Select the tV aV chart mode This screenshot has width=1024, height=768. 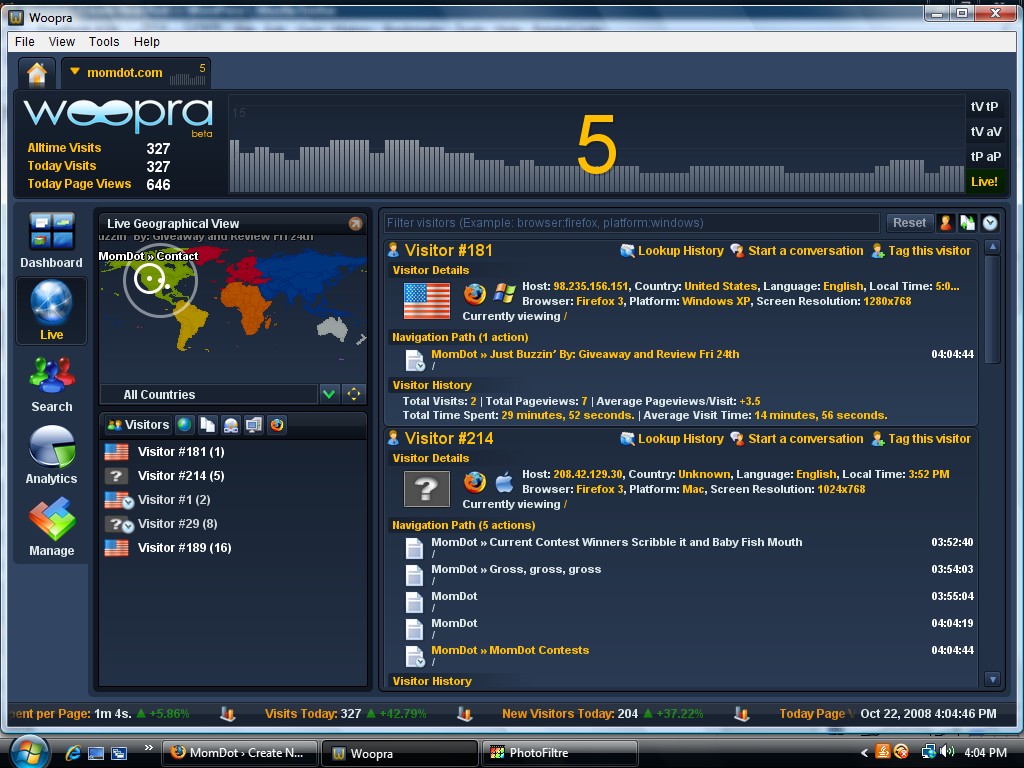(984, 131)
